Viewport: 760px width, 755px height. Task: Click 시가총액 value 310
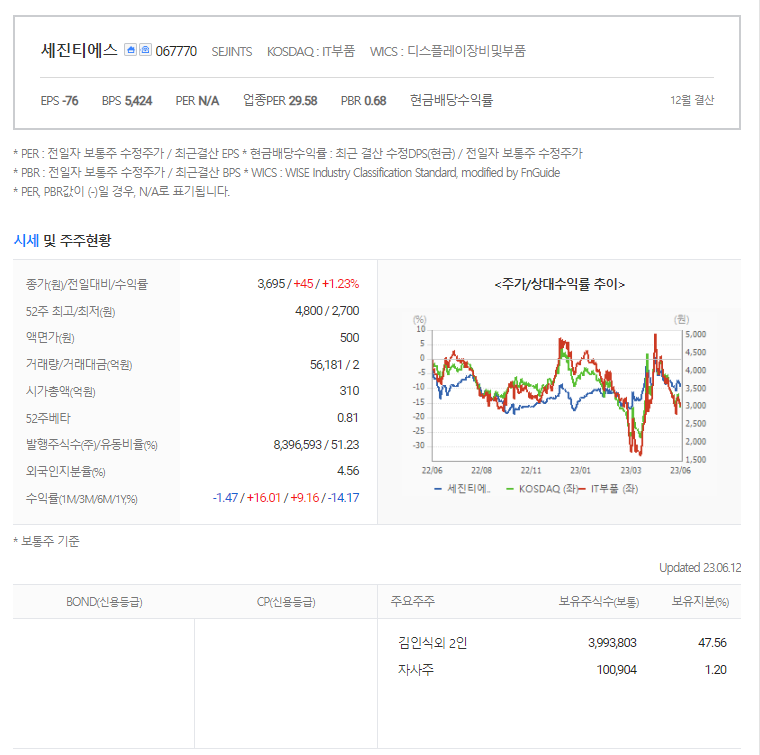click(x=349, y=391)
